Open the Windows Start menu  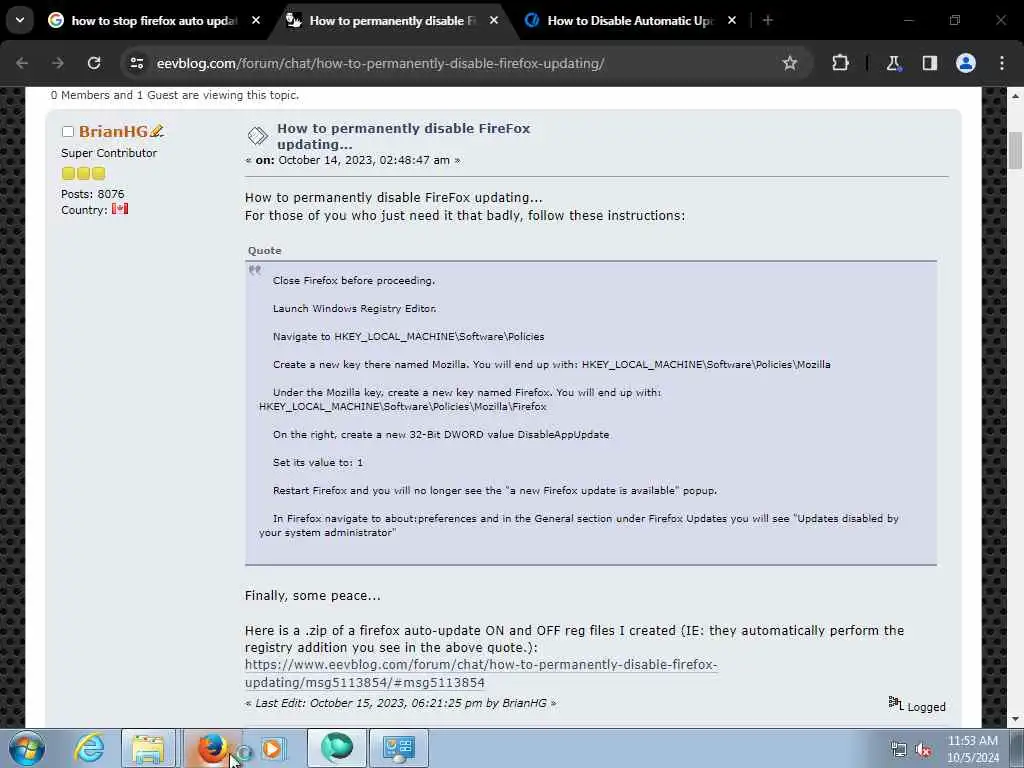(x=27, y=748)
